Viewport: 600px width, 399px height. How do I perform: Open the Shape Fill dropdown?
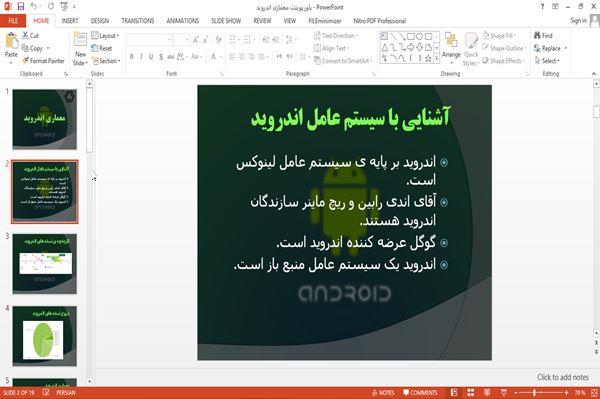[499, 36]
